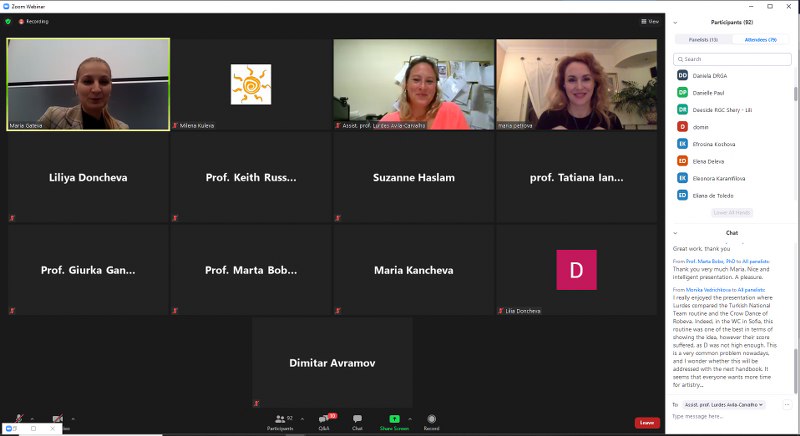The height and width of the screenshot is (436, 800).
Task: Collapse the Chat panel chevron
Action: pyautogui.click(x=675, y=233)
